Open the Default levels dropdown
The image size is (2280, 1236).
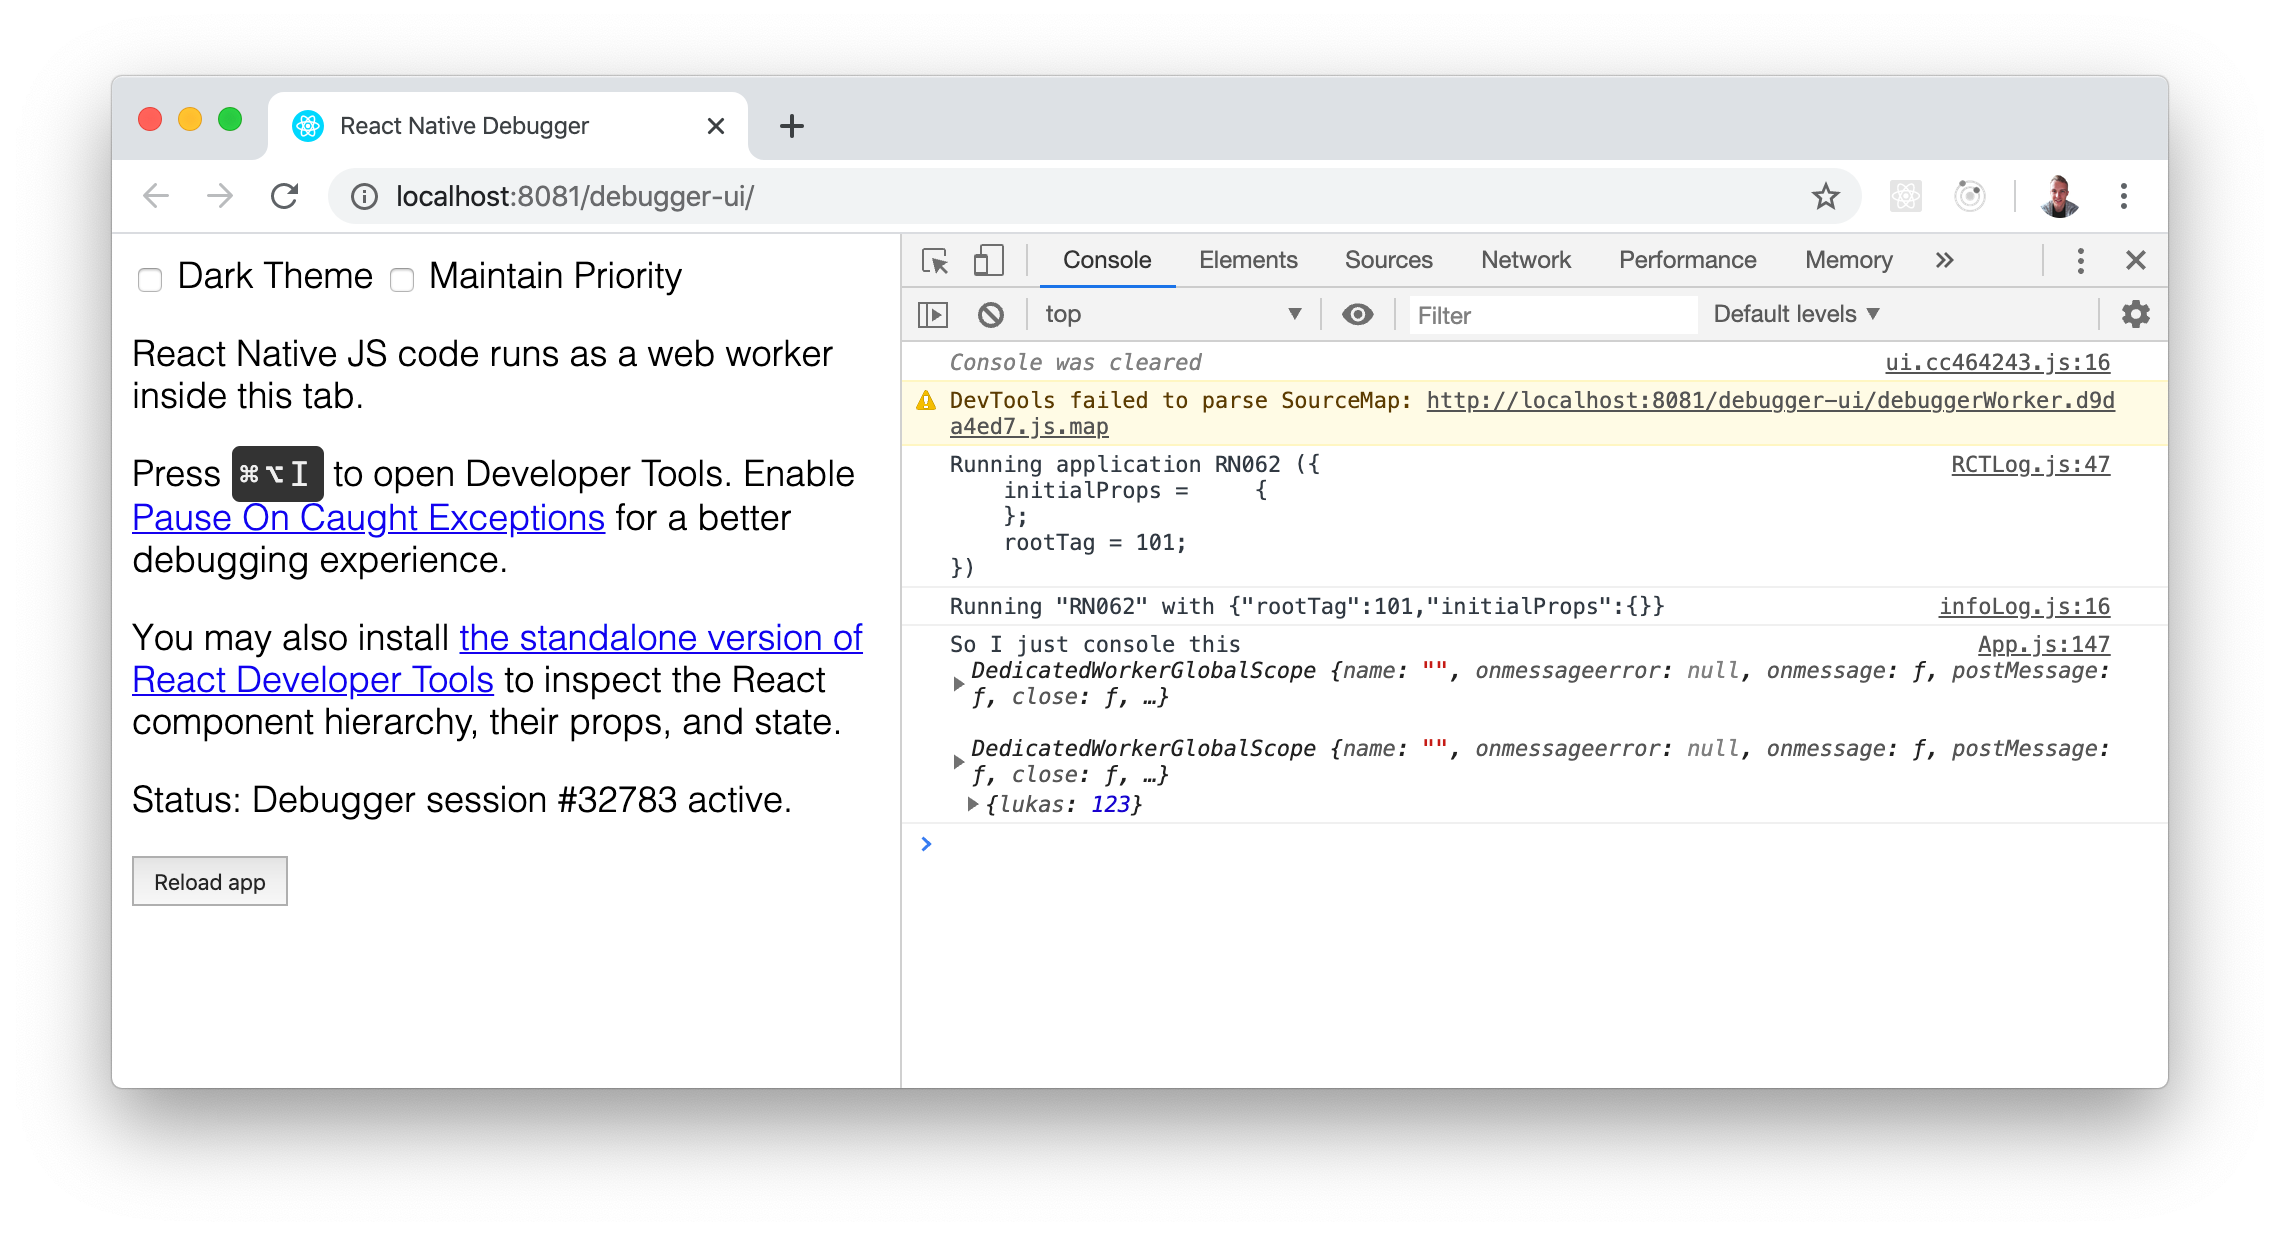1796,314
